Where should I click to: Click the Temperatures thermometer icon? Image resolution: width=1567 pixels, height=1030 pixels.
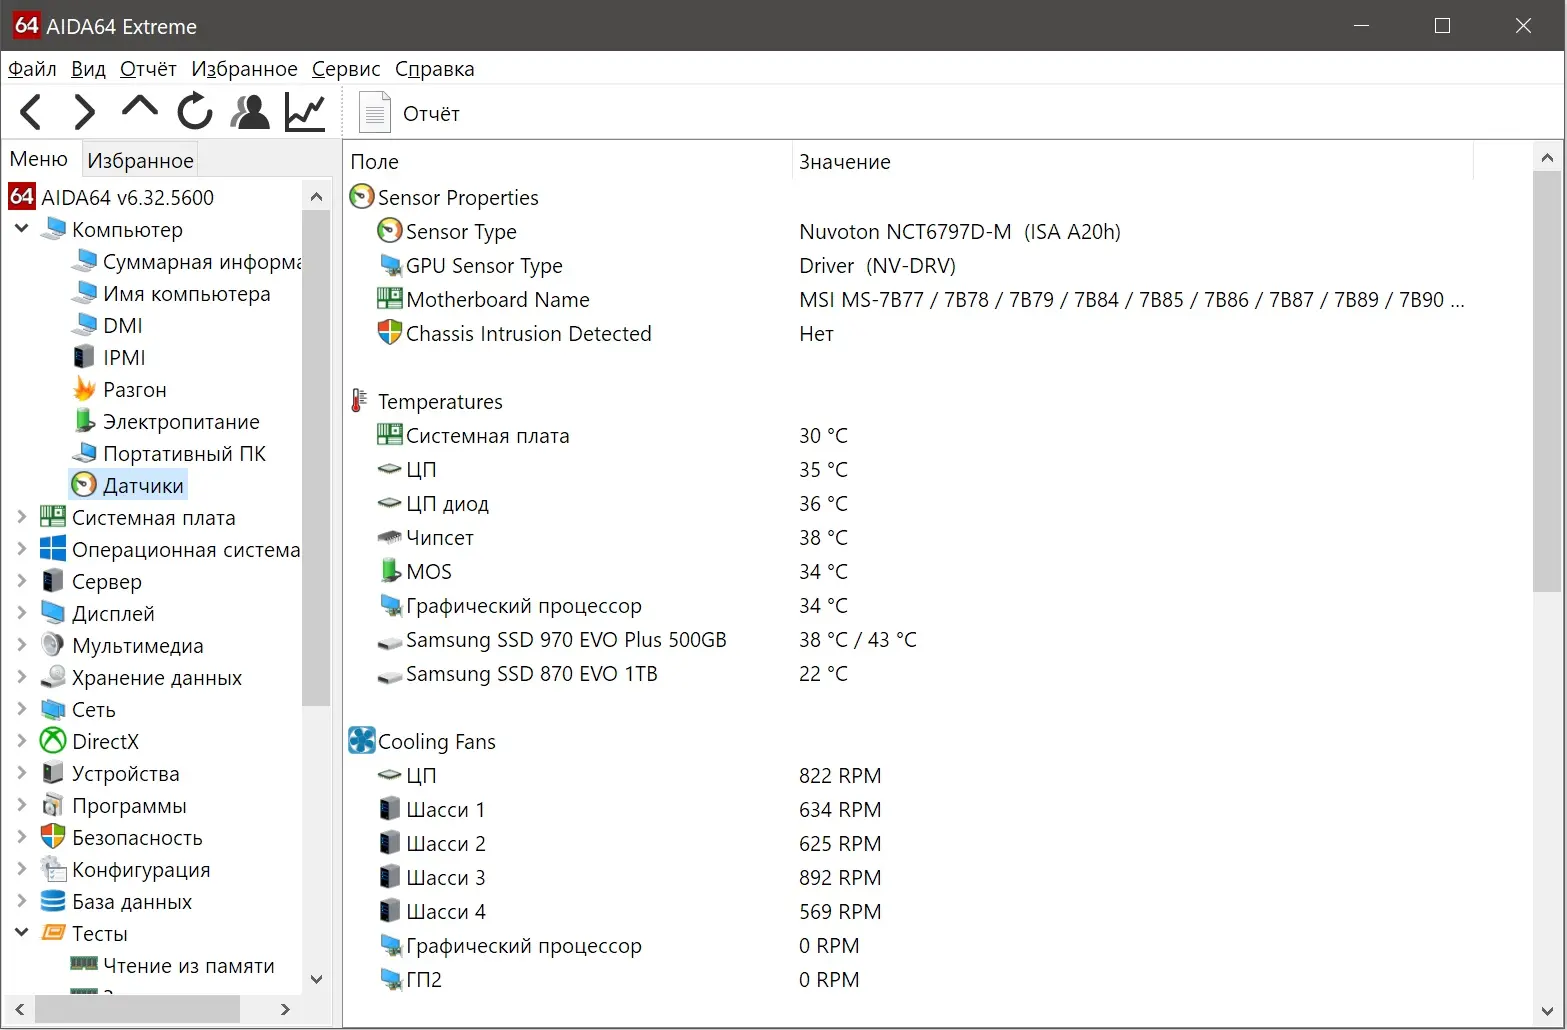click(x=359, y=401)
